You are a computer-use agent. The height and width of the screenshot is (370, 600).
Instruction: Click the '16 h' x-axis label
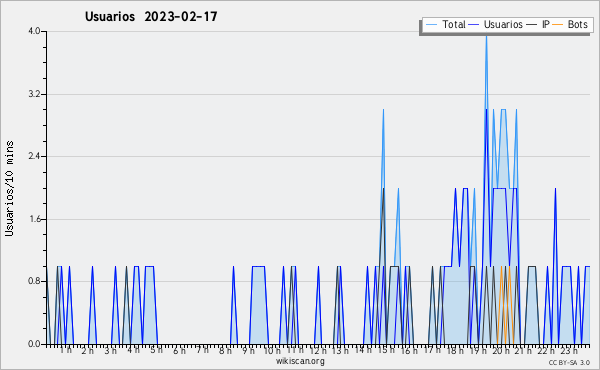click(x=409, y=351)
